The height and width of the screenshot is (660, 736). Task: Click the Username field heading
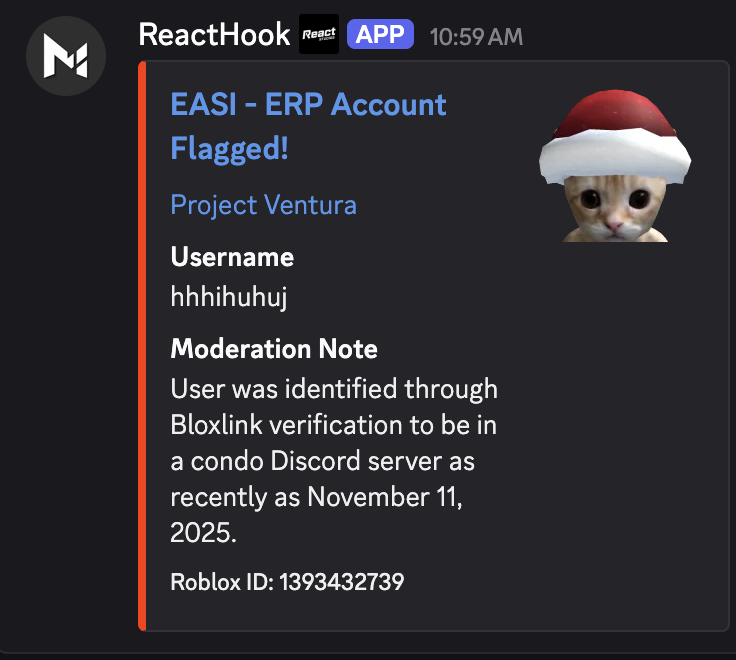pos(232,257)
